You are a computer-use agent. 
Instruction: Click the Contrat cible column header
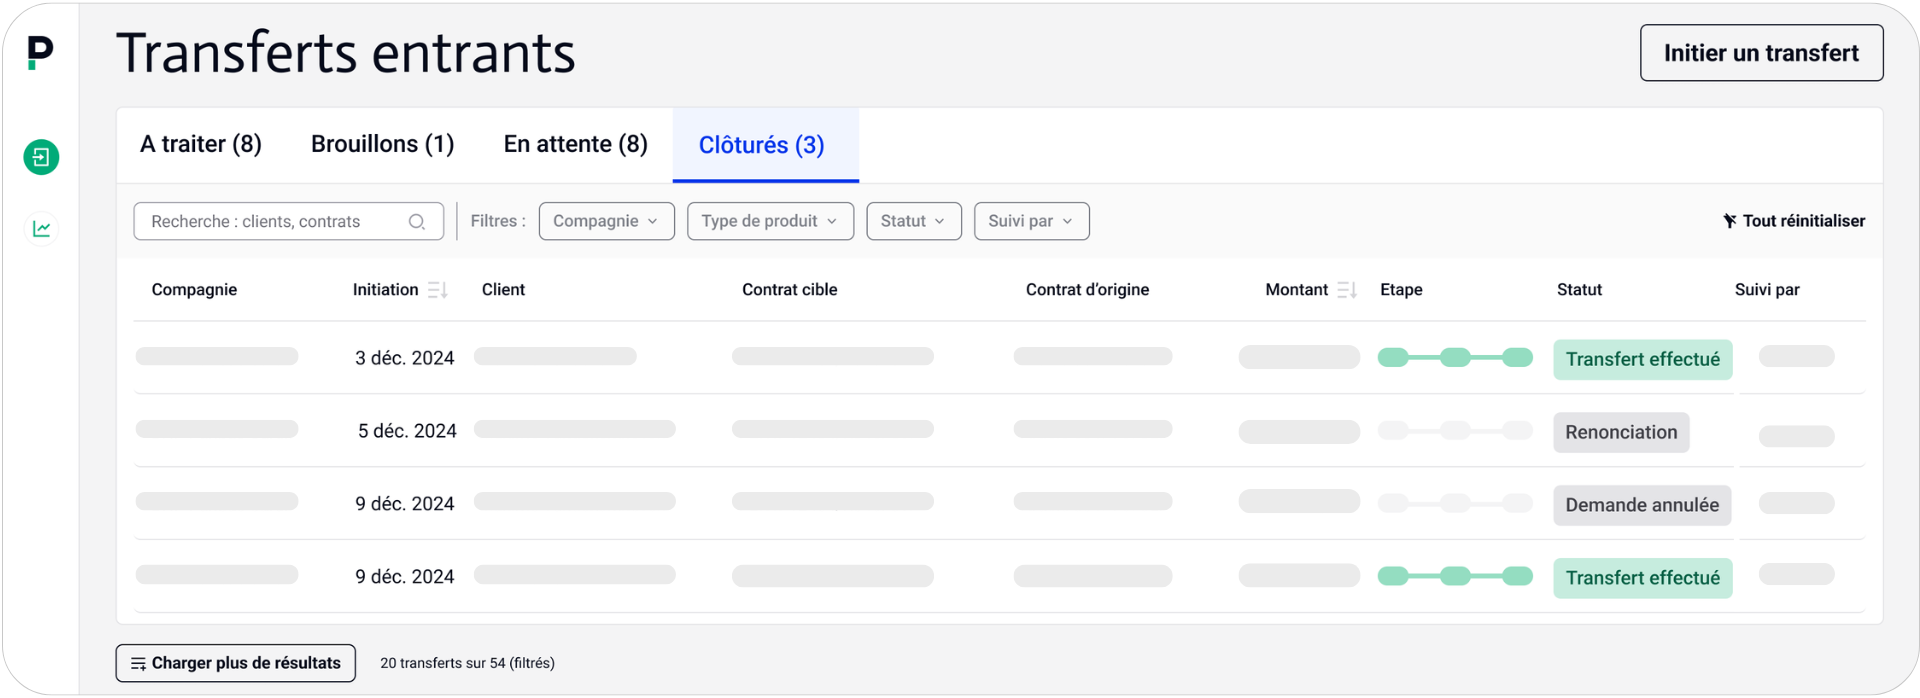pyautogui.click(x=789, y=290)
